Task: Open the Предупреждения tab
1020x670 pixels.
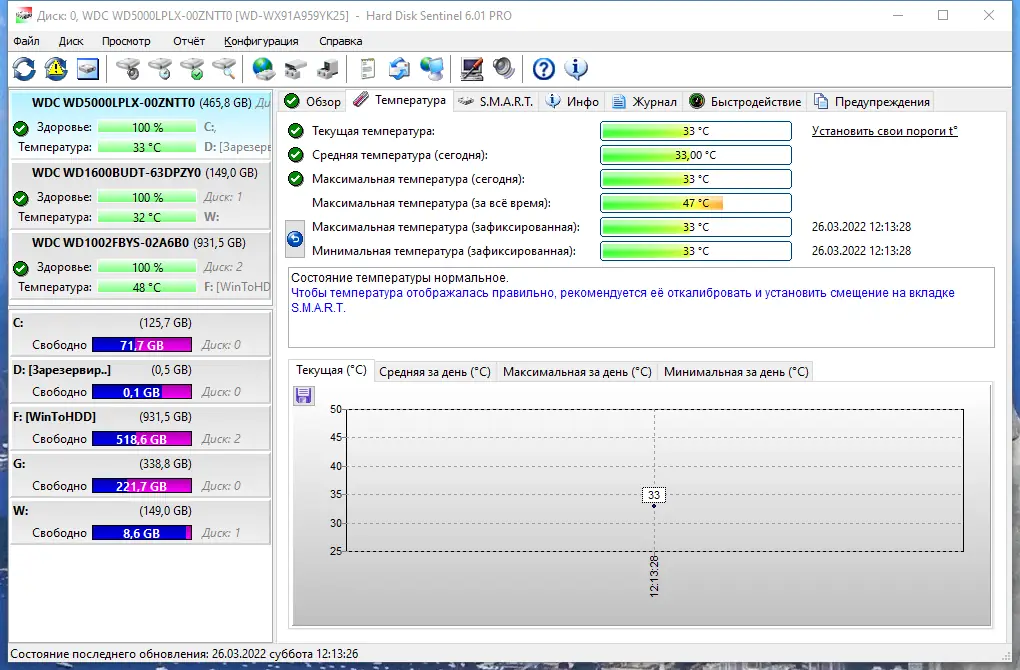Action: (872, 101)
